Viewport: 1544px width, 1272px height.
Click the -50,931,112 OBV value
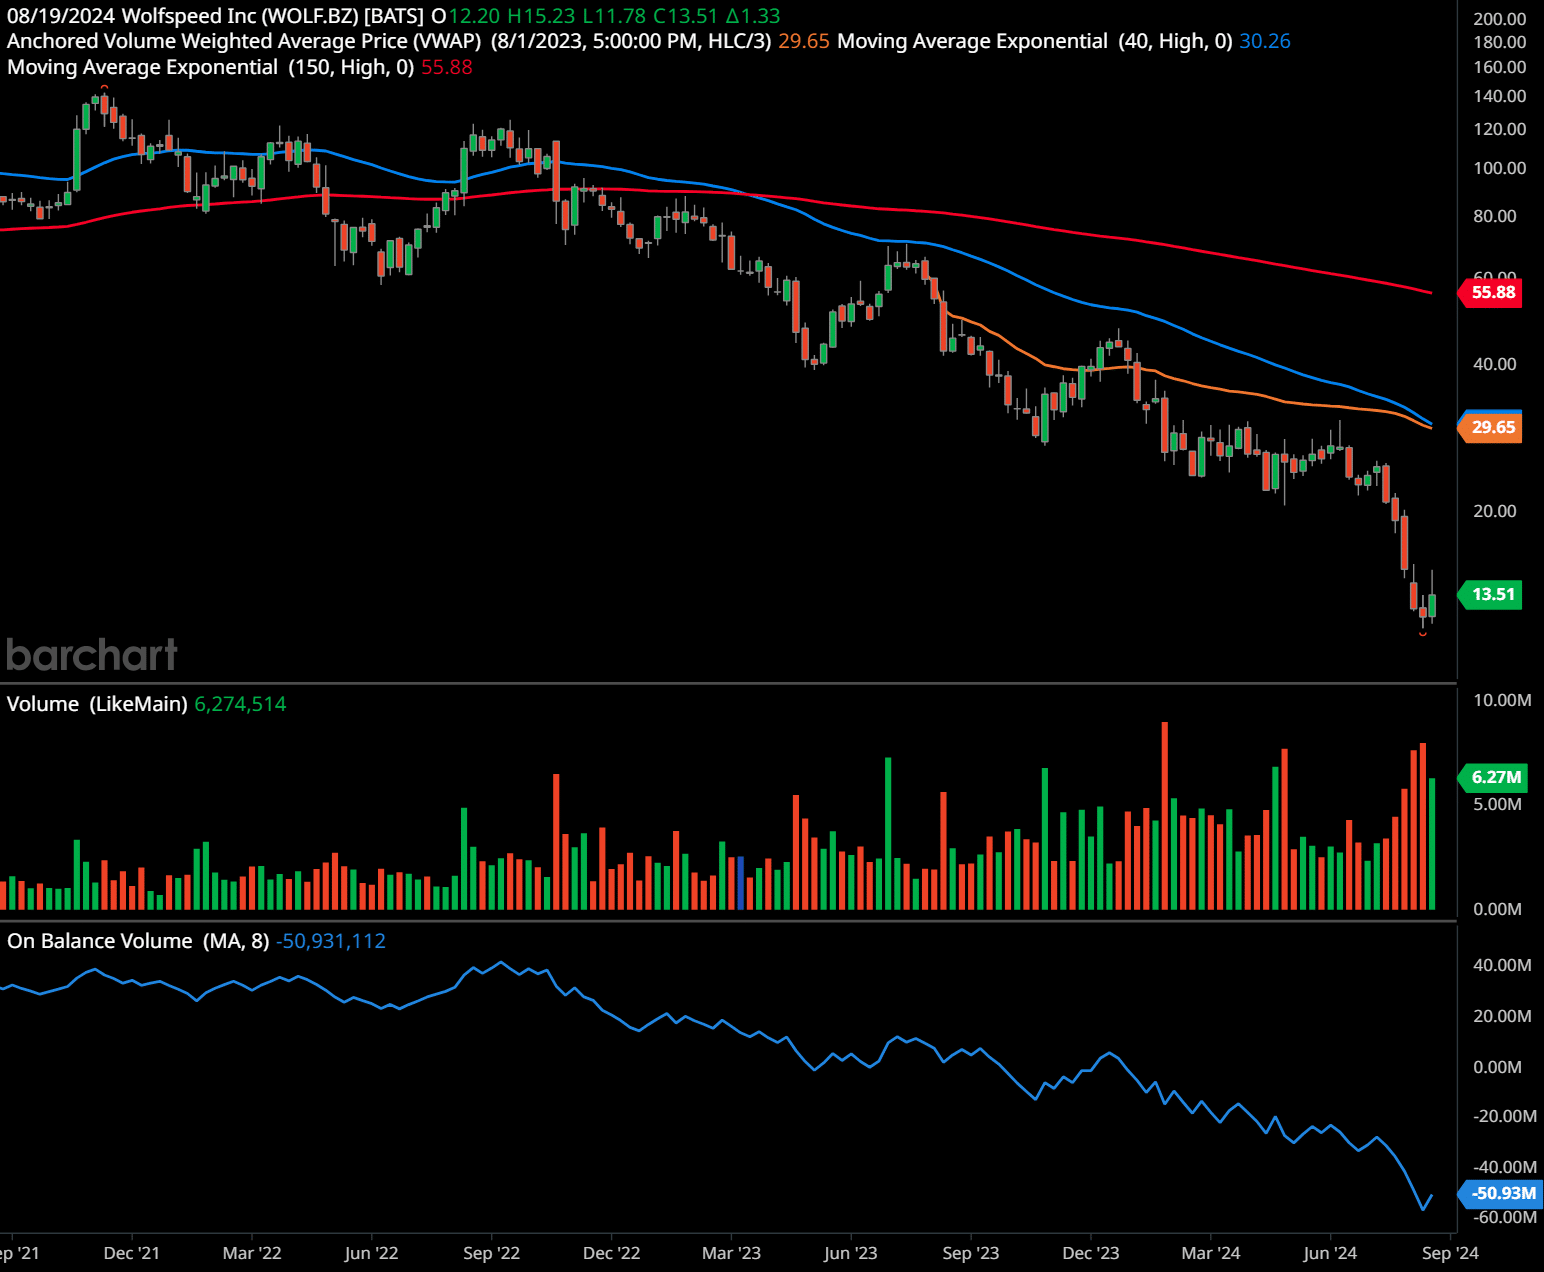[x=331, y=941]
